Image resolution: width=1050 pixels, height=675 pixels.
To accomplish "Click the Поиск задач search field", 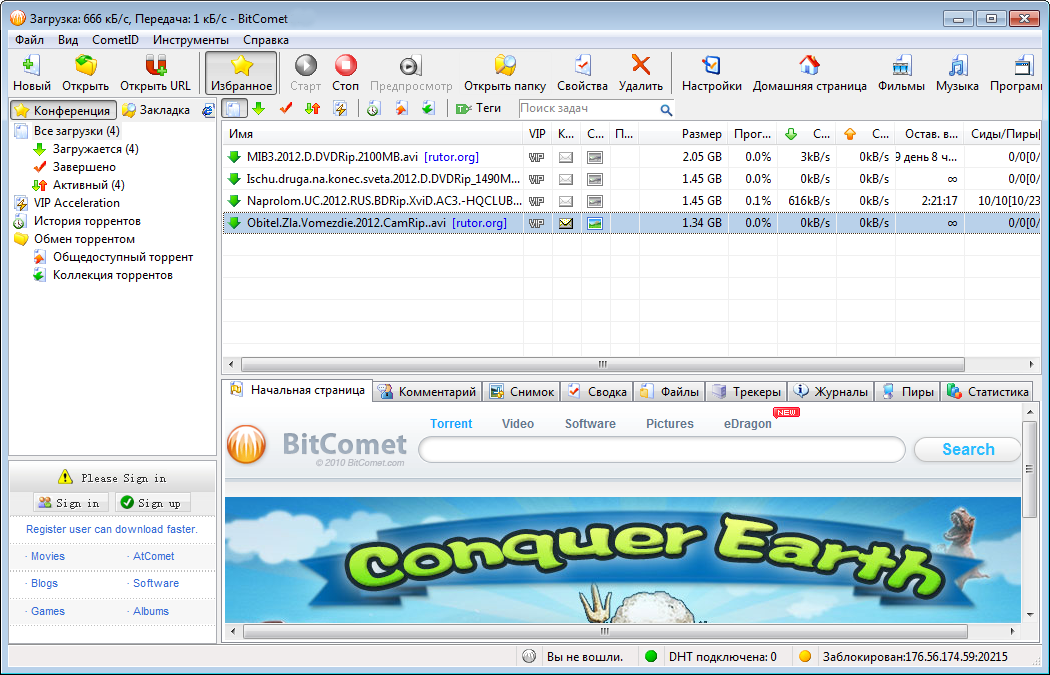I will tap(588, 108).
